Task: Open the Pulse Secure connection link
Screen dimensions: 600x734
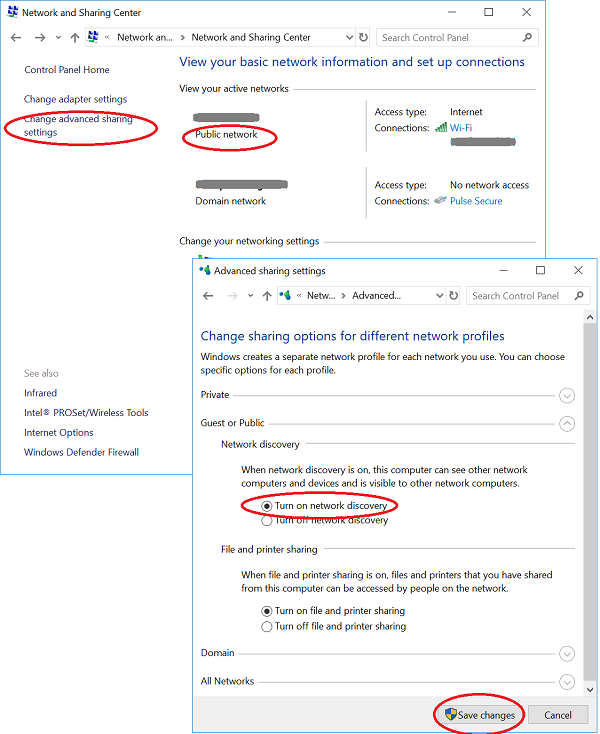Action: (476, 201)
